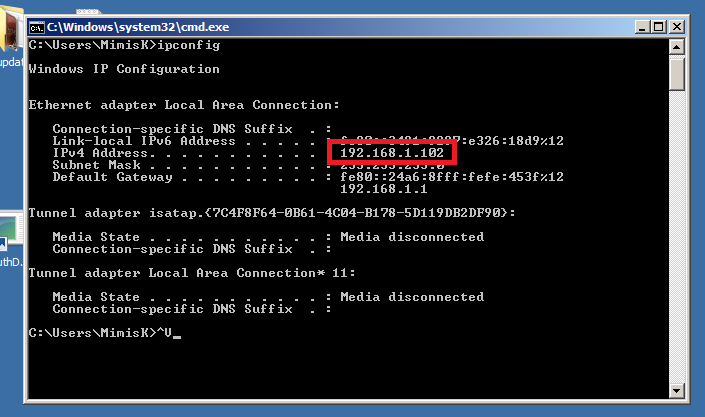Click the scrollbar up arrow
The height and width of the screenshot is (417, 705).
[677, 47]
